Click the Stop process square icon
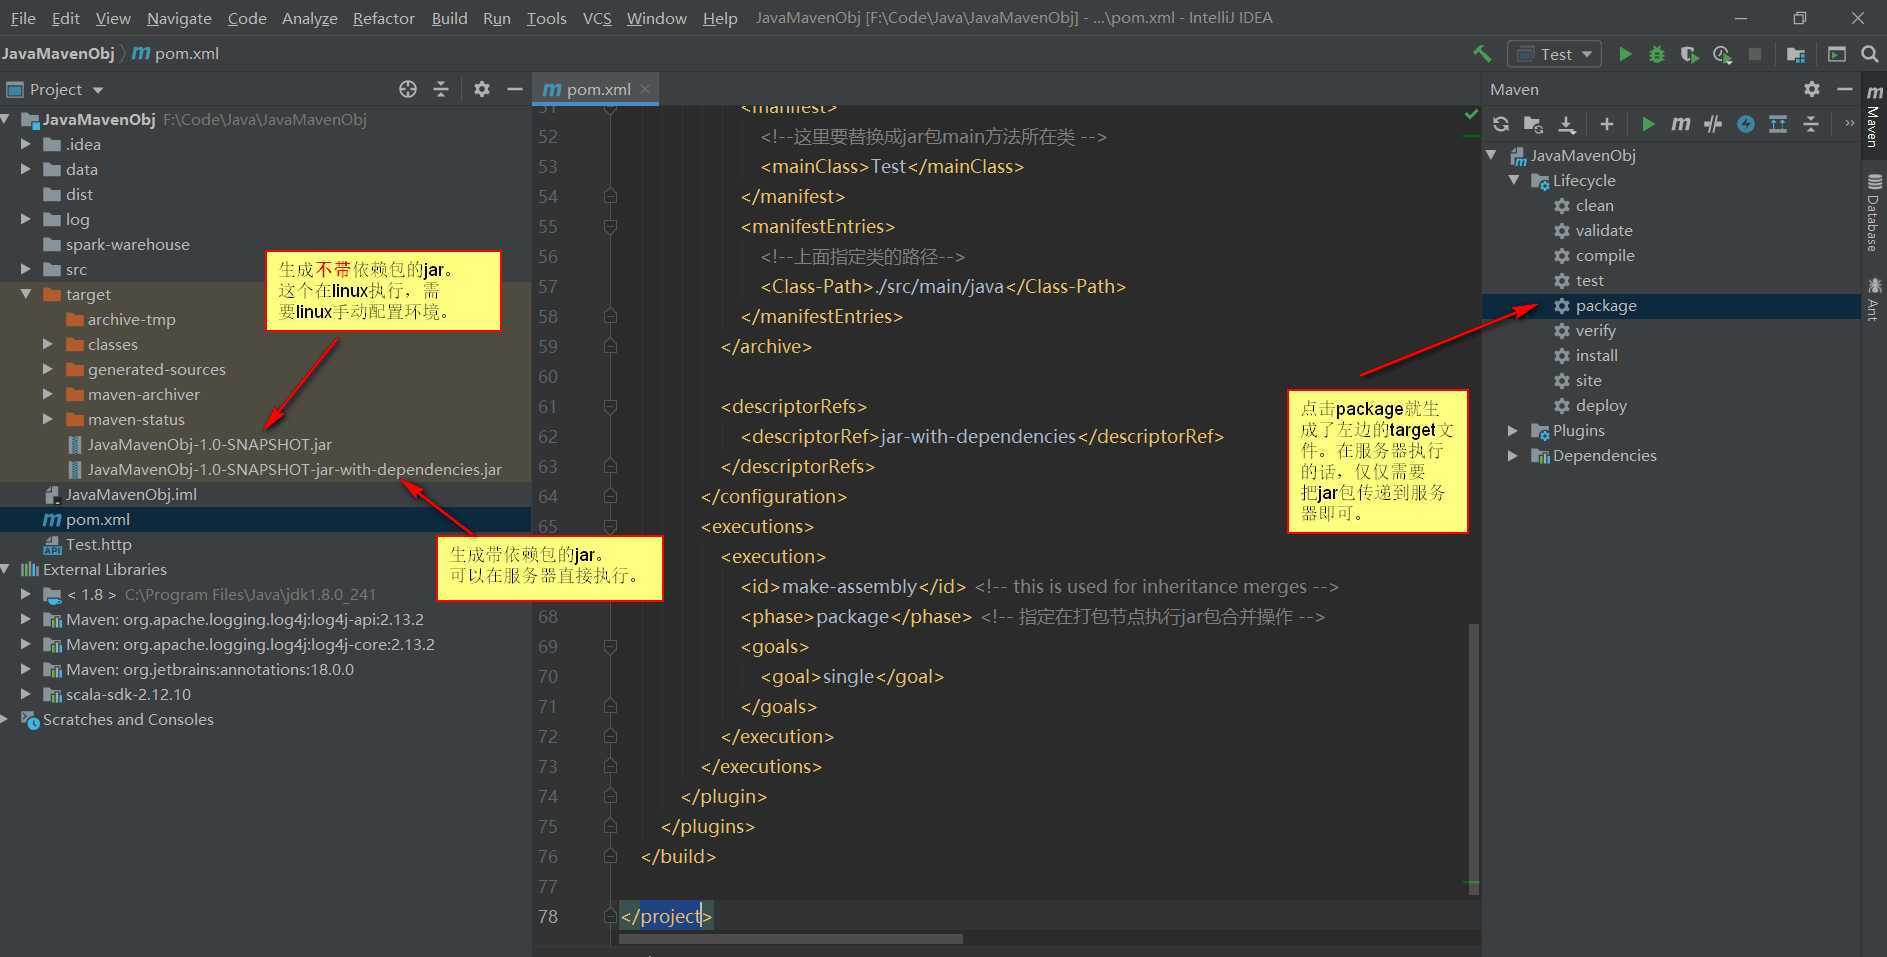This screenshot has height=957, width=1887. click(1755, 54)
